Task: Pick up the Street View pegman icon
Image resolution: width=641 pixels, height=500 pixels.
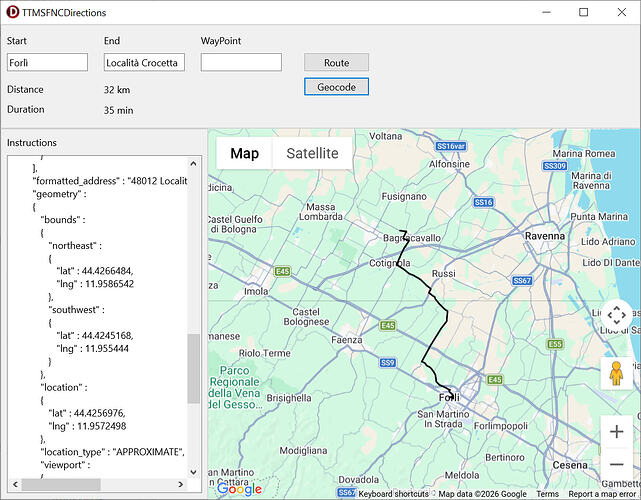Action: coord(616,373)
